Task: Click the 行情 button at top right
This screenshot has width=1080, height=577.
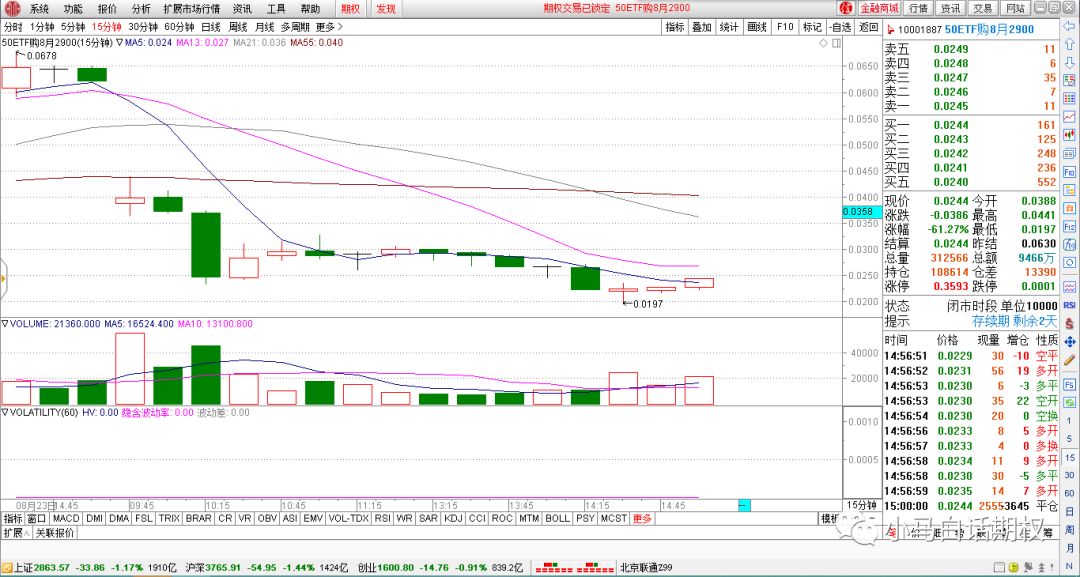Action: pyautogui.click(x=918, y=8)
